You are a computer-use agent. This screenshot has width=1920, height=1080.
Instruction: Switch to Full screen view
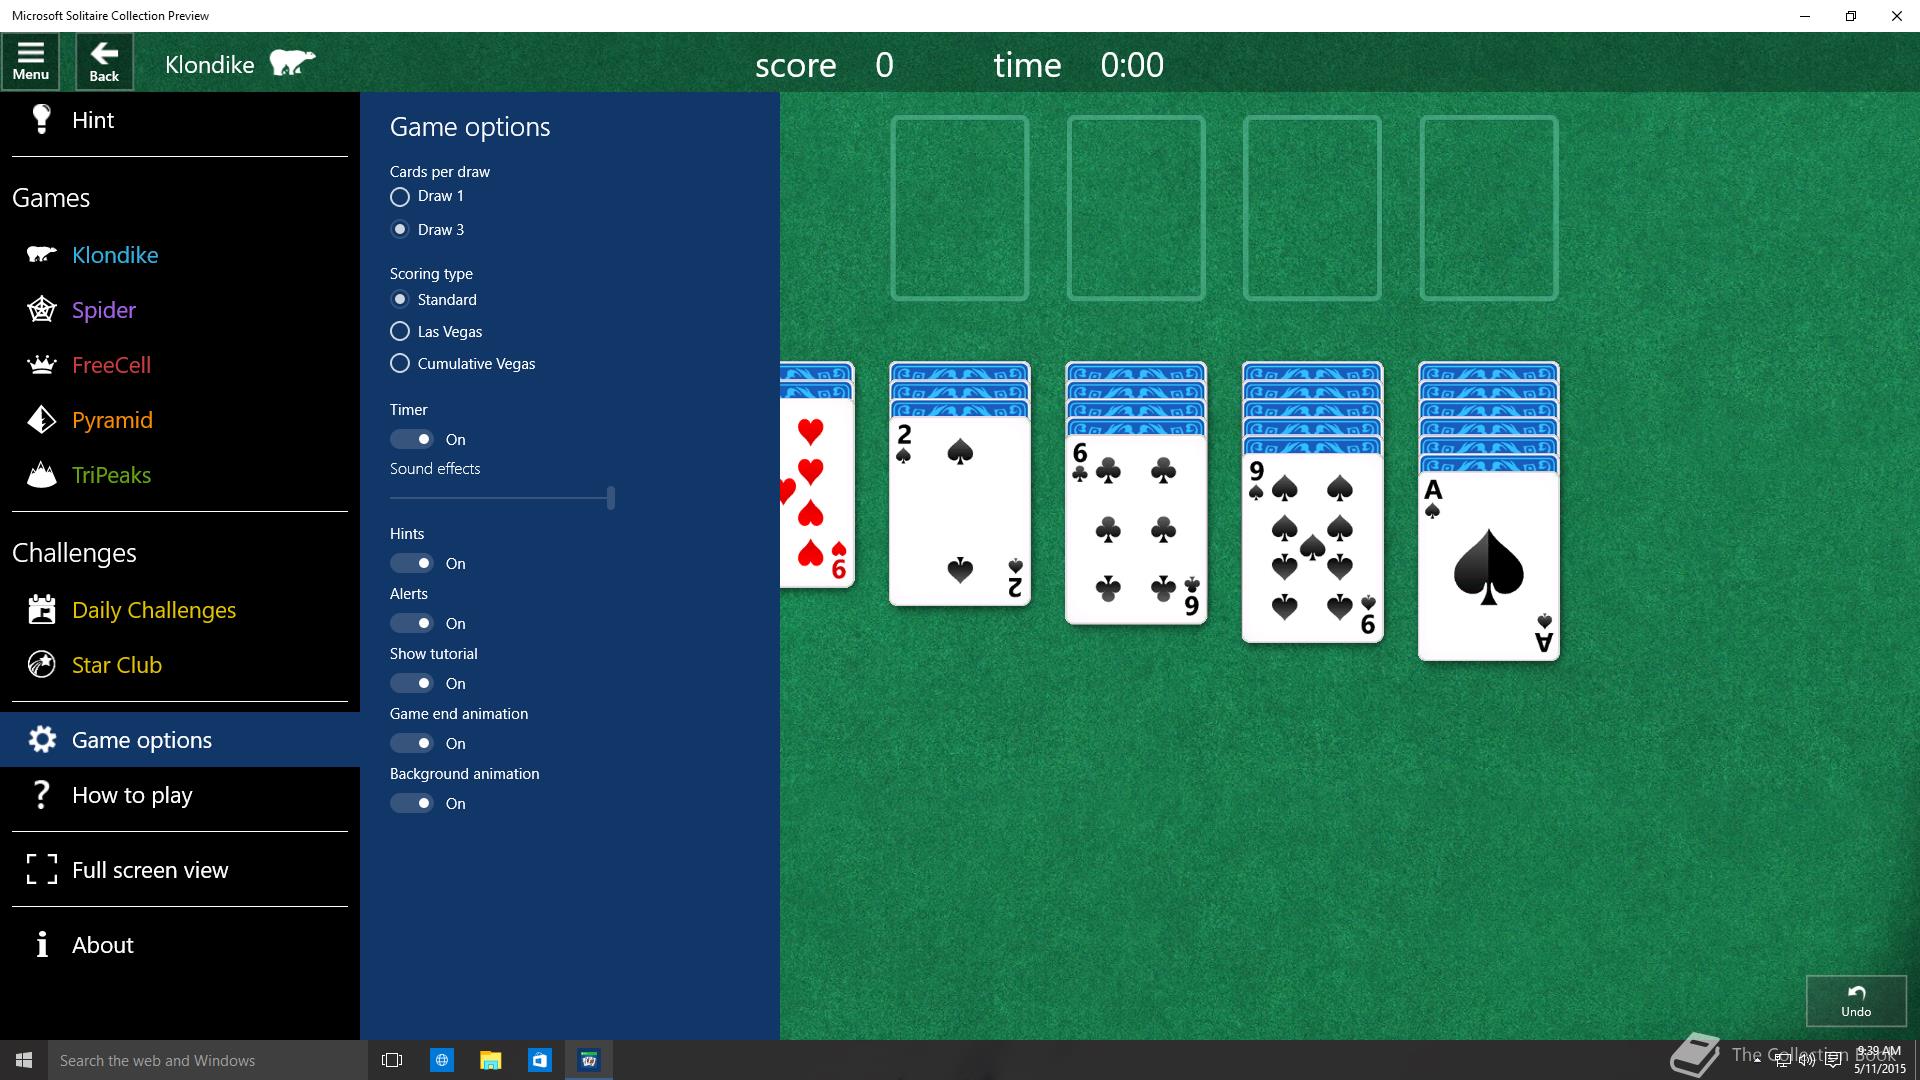(x=180, y=869)
